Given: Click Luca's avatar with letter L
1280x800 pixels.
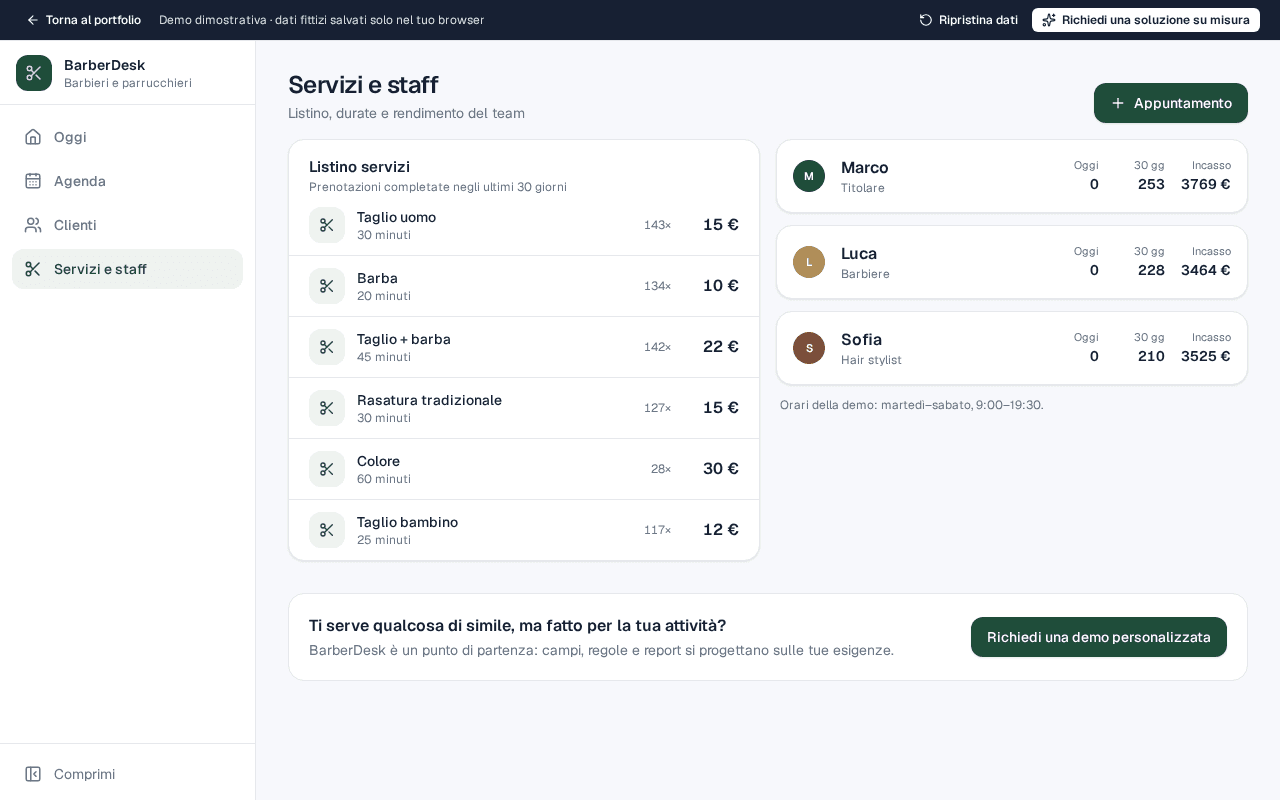Looking at the screenshot, I should pyautogui.click(x=809, y=262).
